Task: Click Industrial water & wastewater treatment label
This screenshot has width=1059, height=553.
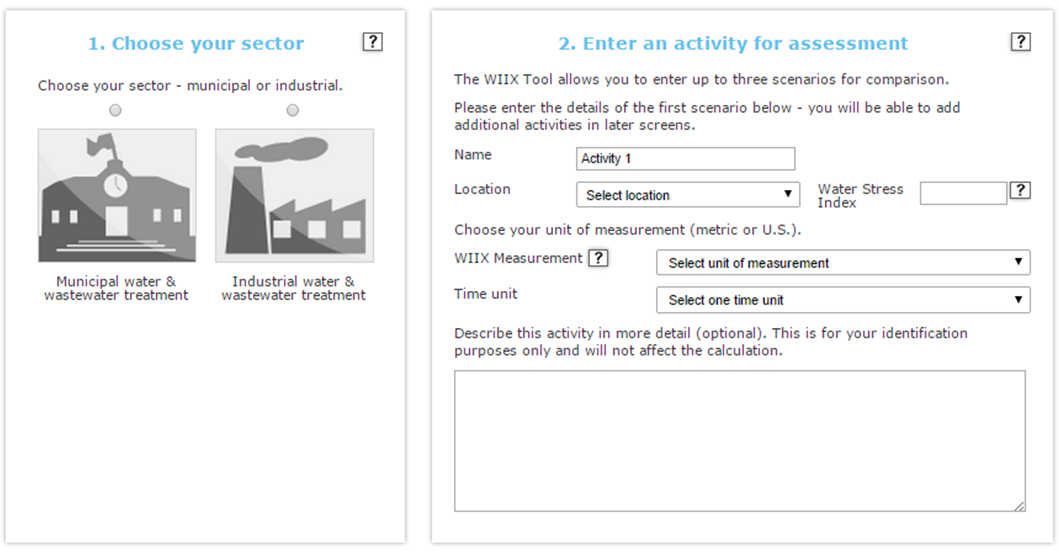Action: click(293, 289)
